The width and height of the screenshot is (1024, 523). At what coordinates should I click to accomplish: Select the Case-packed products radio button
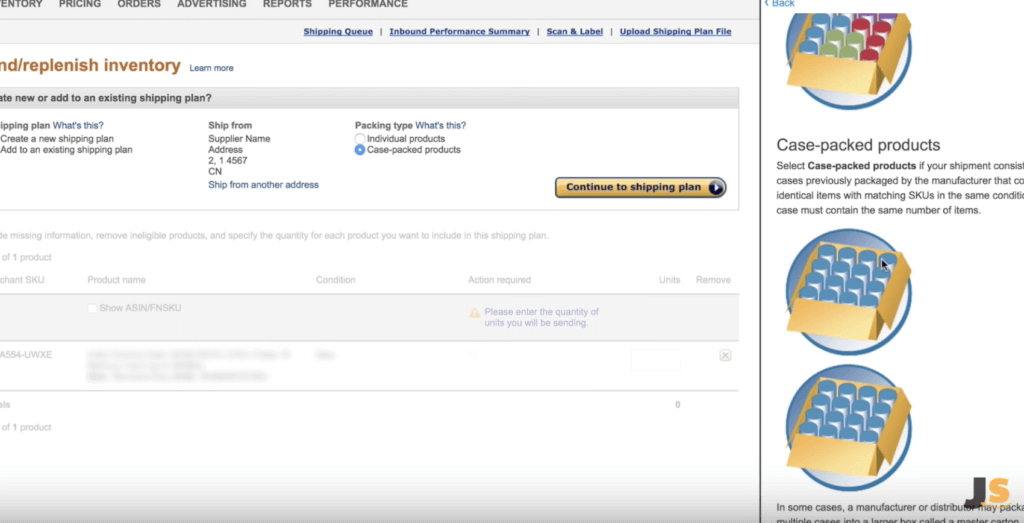click(360, 150)
